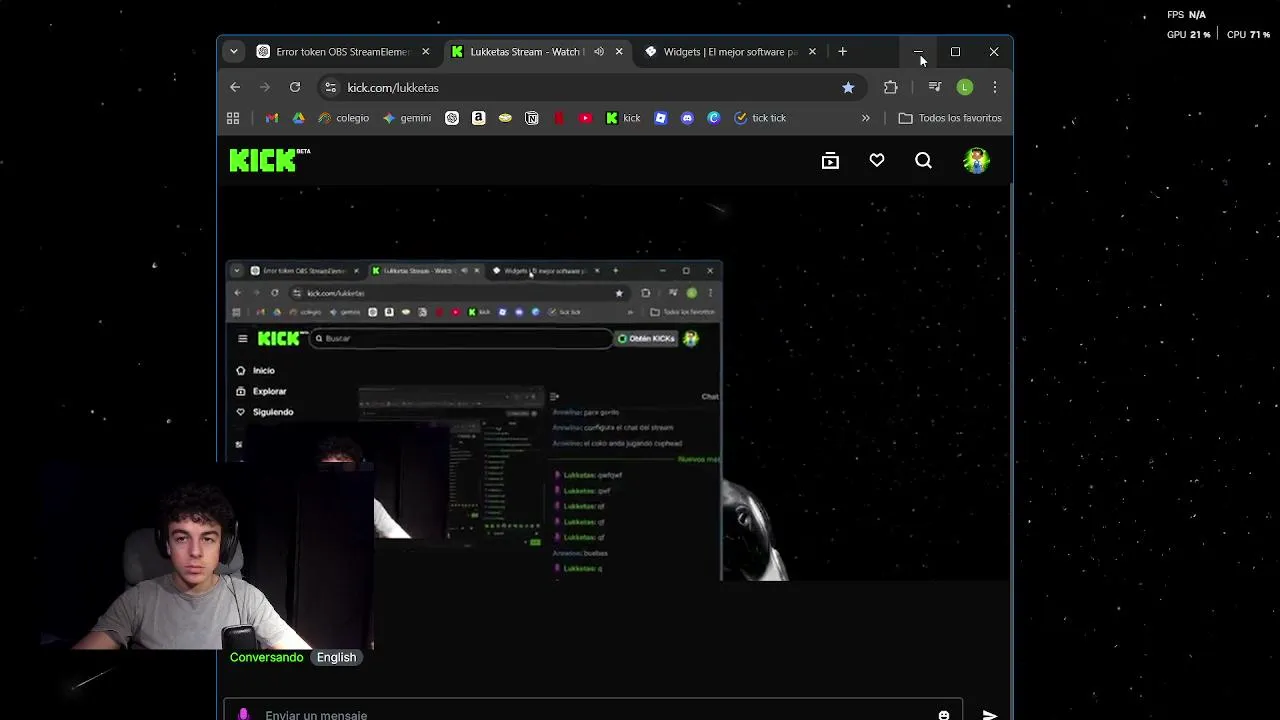The width and height of the screenshot is (1280, 720).
Task: Open the Extensions puzzle icon
Action: coord(890,88)
